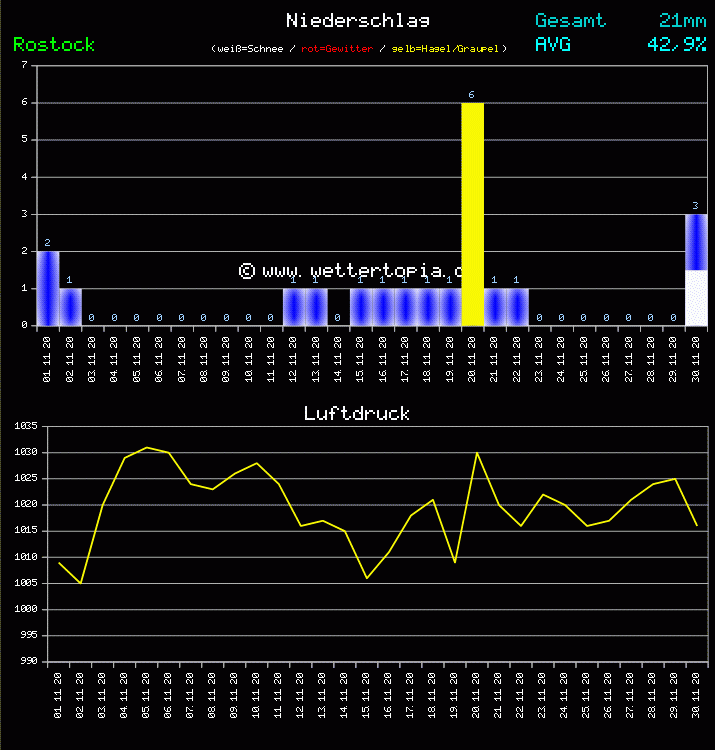This screenshot has width=715, height=750.
Task: Click the AVG label
Action: pos(553,45)
